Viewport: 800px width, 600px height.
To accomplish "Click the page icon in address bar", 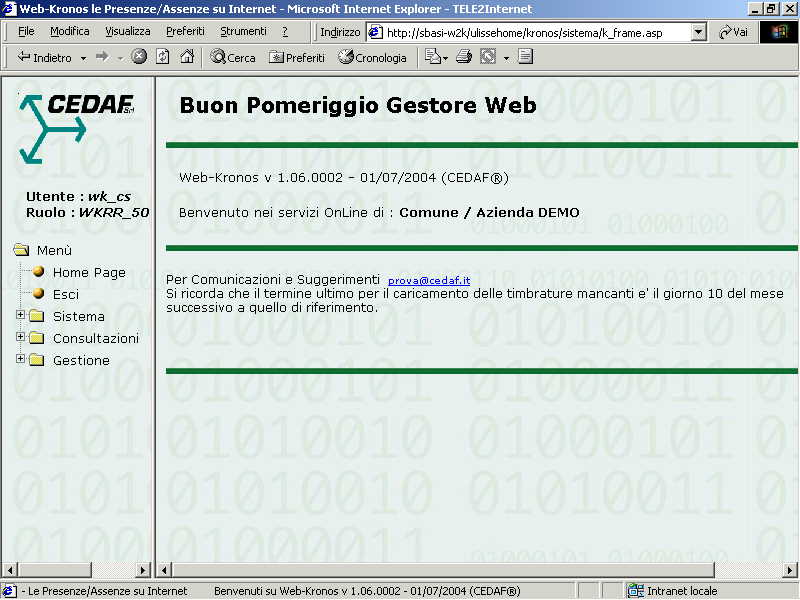I will pyautogui.click(x=376, y=33).
